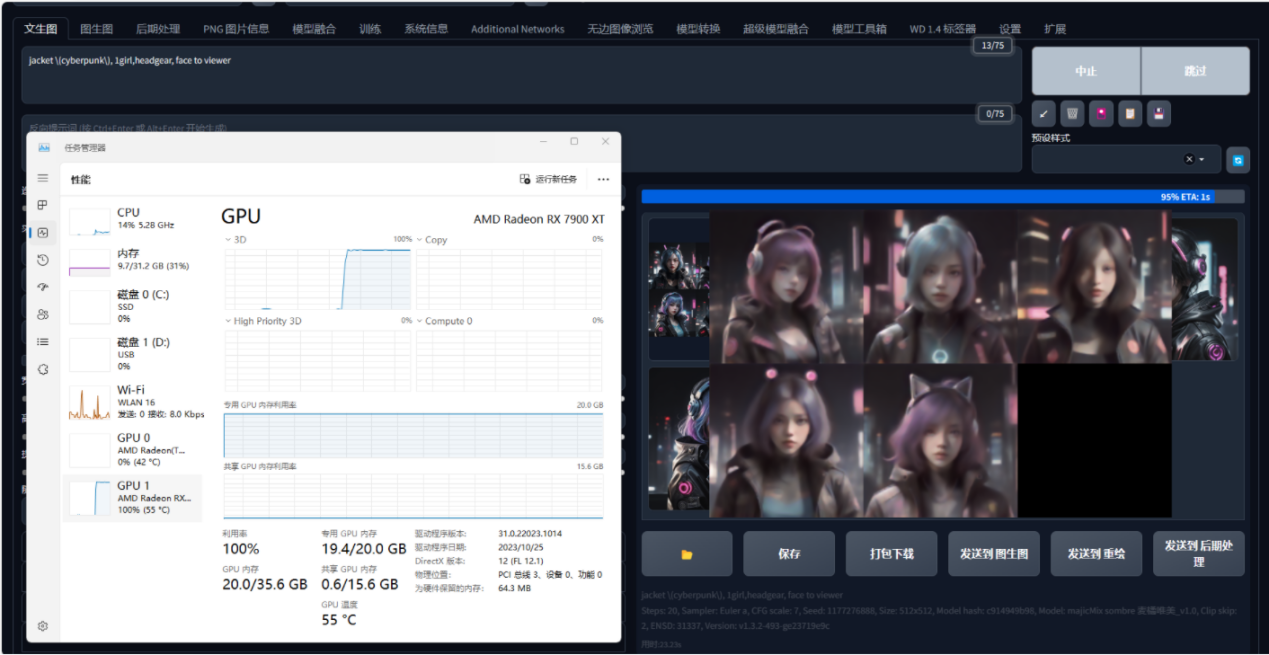Click the pink extra networks card icon
The height and width of the screenshot is (655, 1269).
coord(1101,114)
